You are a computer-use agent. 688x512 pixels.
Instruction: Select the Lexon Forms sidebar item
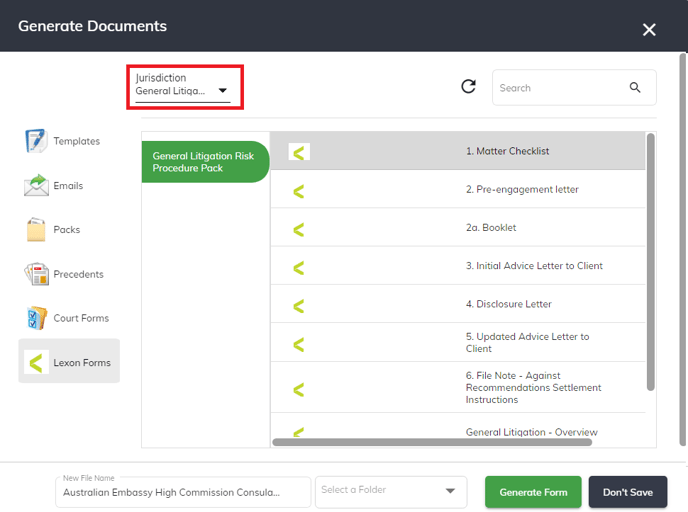click(x=69, y=361)
